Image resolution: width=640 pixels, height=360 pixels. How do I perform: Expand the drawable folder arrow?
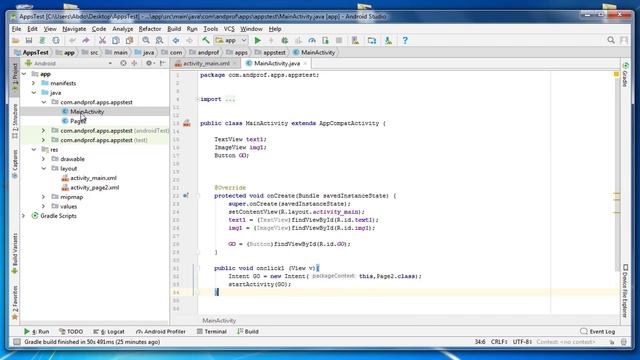point(44,159)
